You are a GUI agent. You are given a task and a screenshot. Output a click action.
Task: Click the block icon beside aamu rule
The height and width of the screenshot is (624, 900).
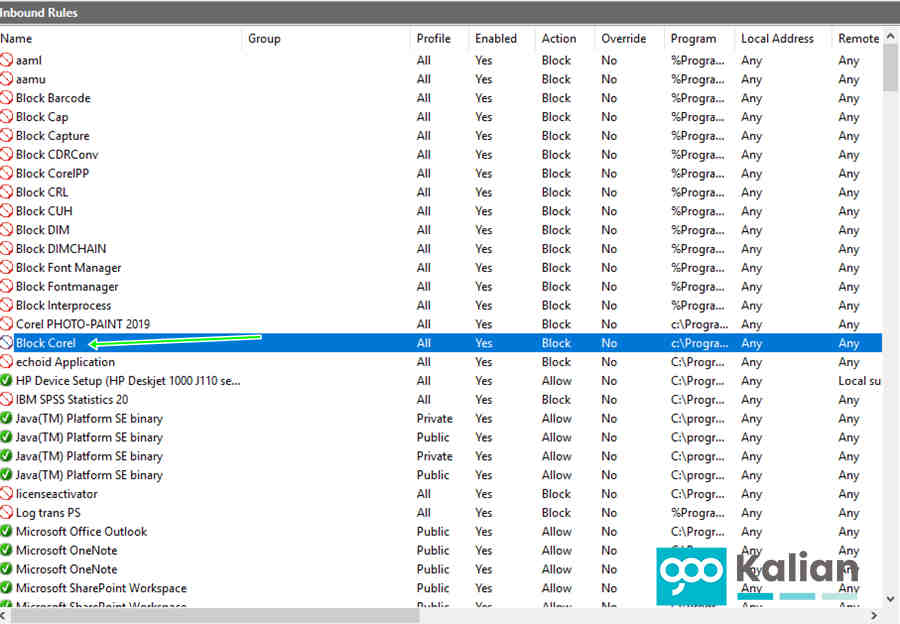pos(6,79)
